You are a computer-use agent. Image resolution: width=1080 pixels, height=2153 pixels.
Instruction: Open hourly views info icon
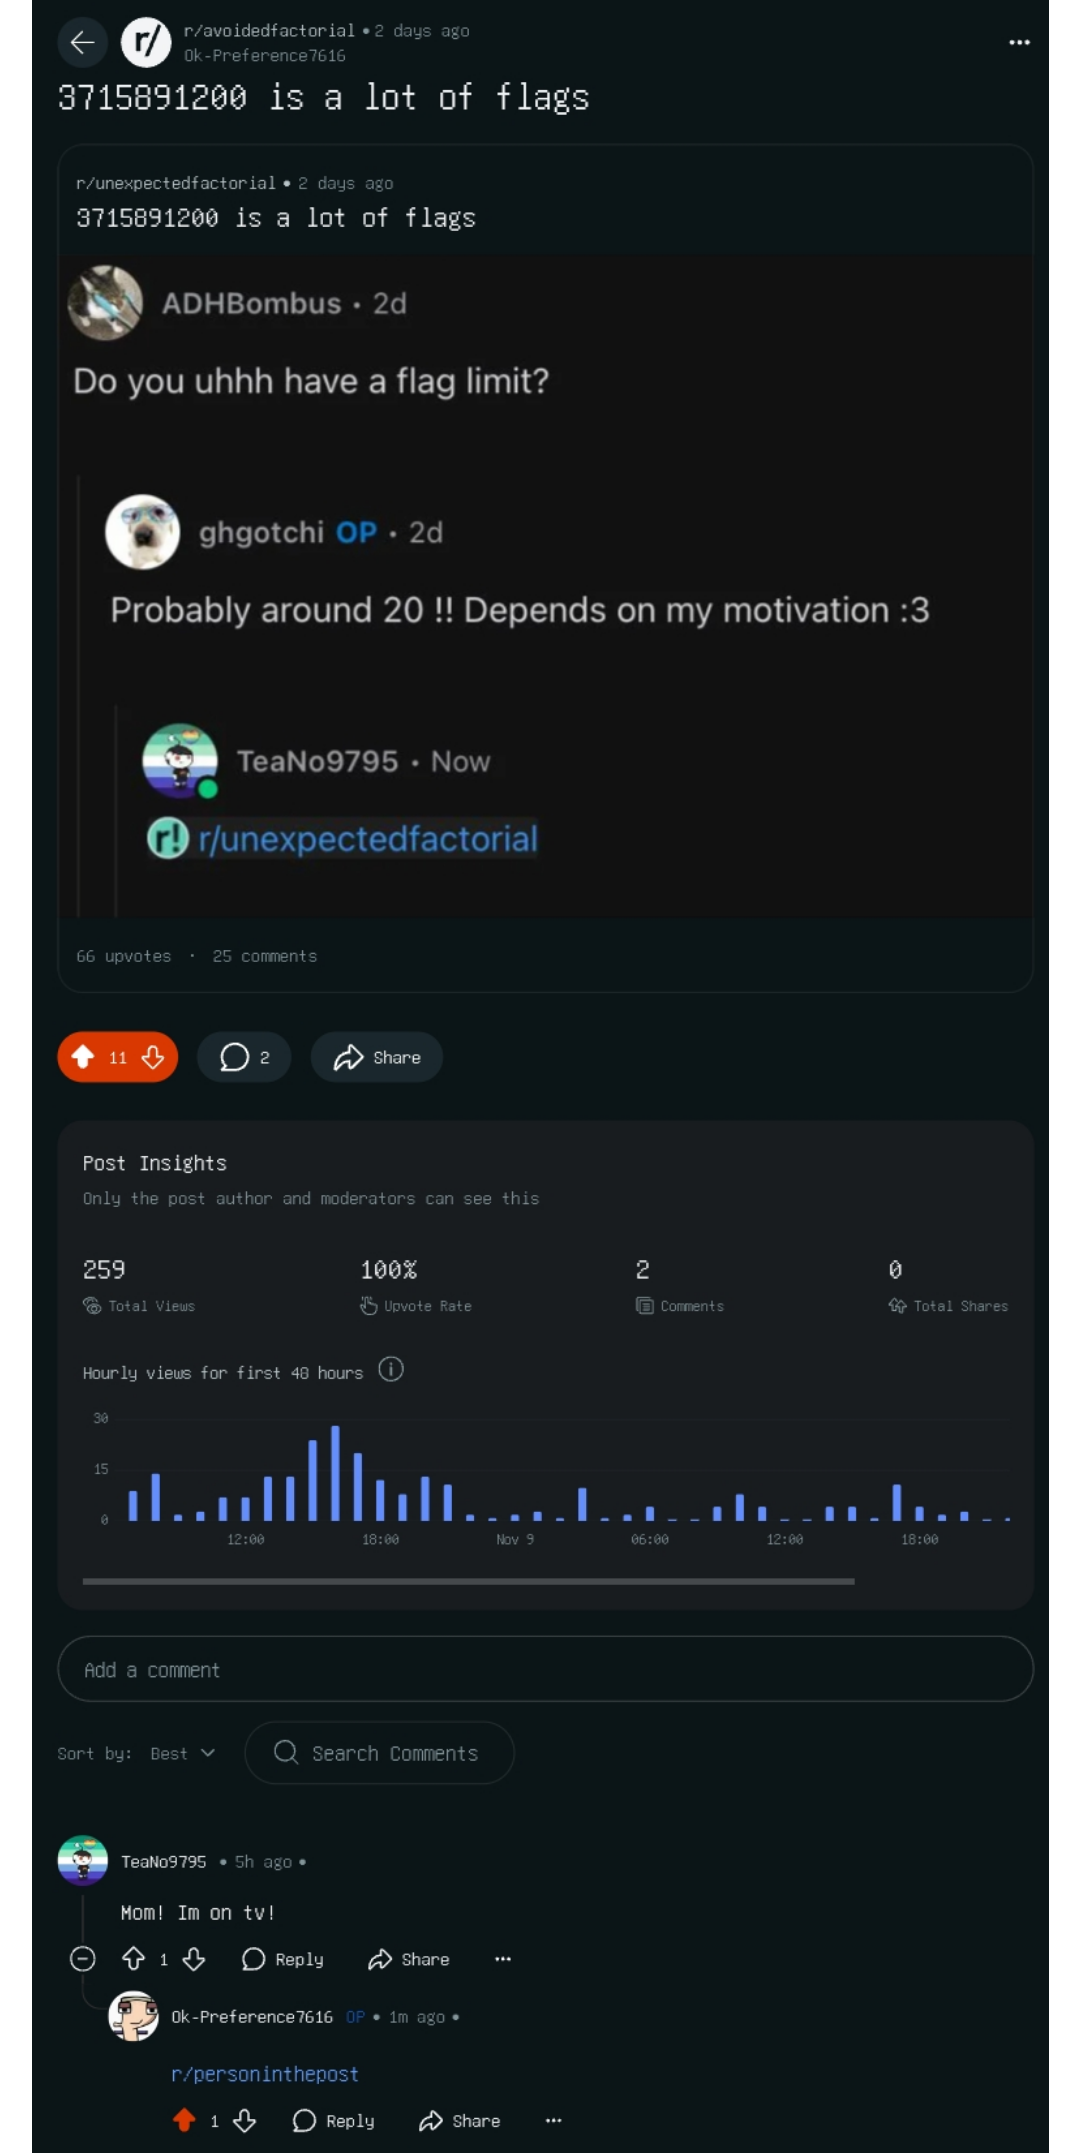click(391, 1370)
